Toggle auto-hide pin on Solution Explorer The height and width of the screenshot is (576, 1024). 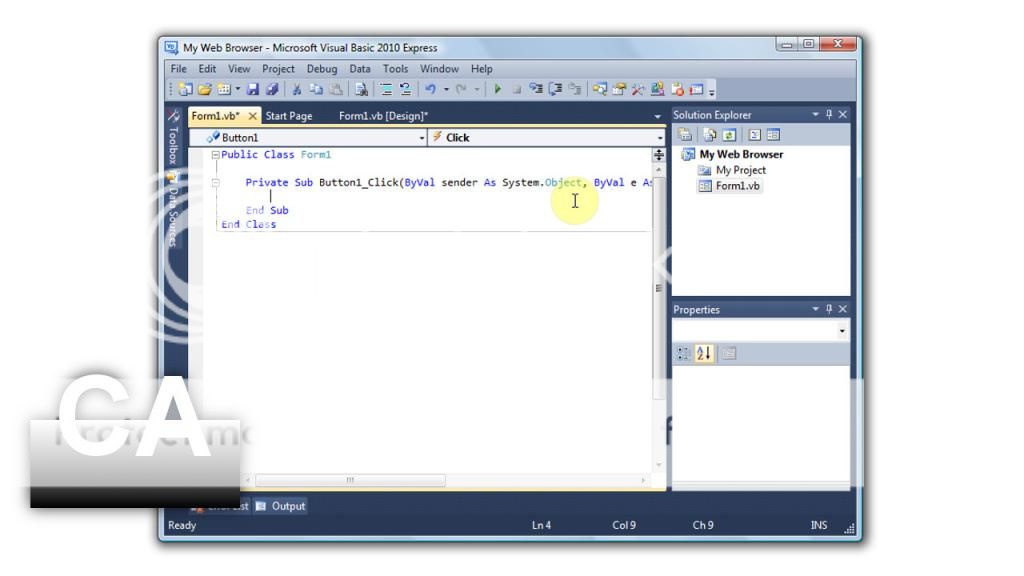(x=828, y=115)
